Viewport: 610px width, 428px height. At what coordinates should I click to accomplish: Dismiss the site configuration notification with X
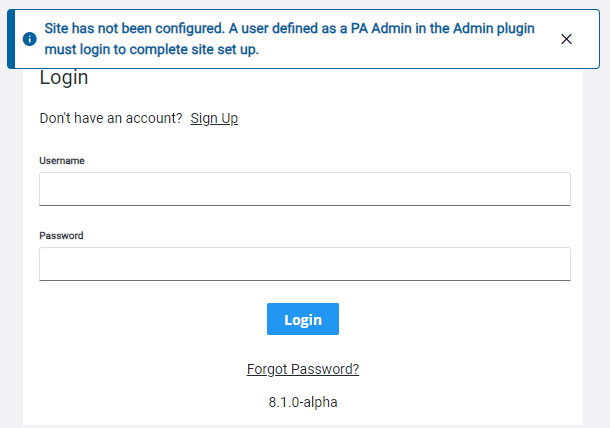pyautogui.click(x=566, y=39)
